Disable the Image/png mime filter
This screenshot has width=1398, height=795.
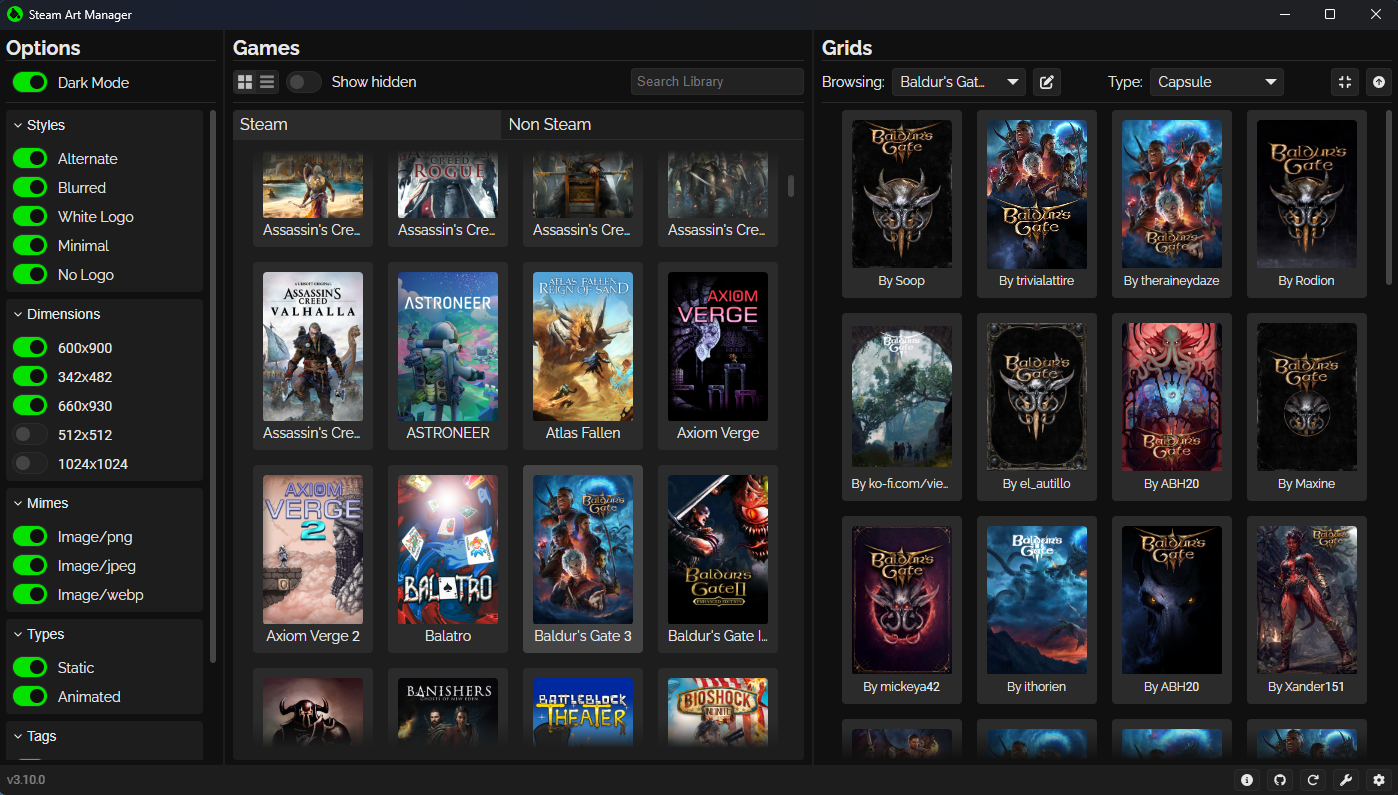(30, 537)
